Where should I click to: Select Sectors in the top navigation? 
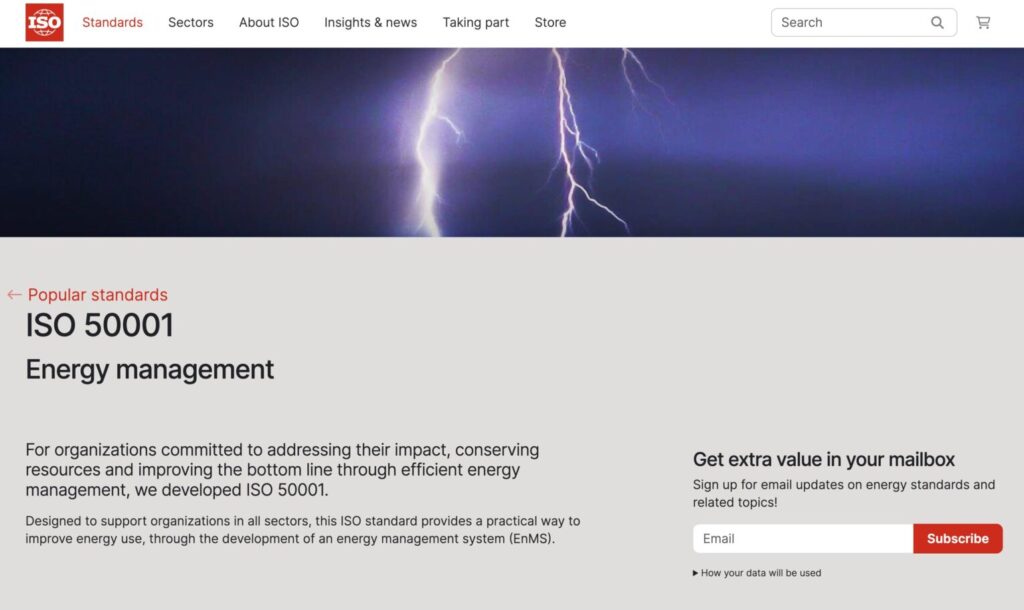click(190, 22)
